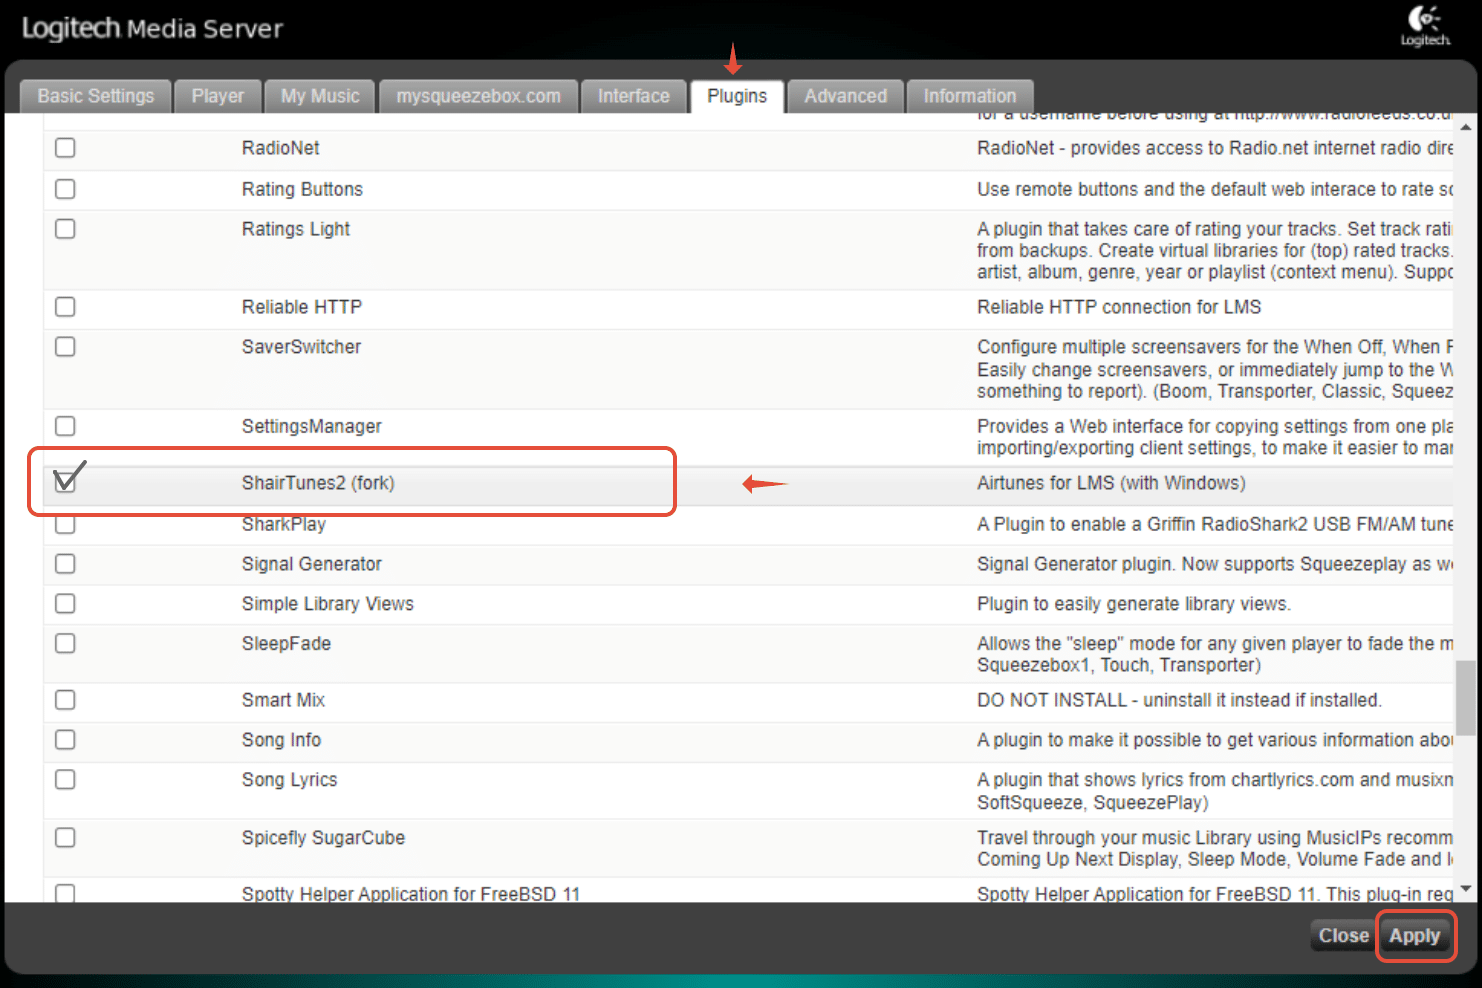Tick the SleepFade plugin checkbox
The width and height of the screenshot is (1482, 988).
[x=65, y=643]
